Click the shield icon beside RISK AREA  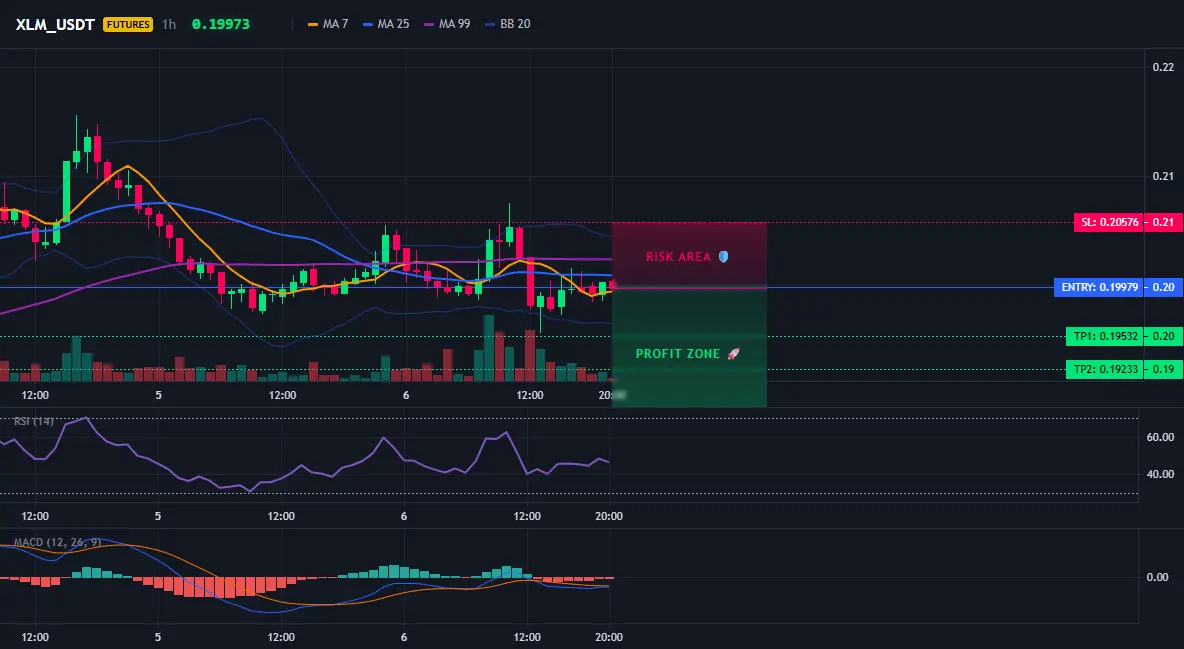pyautogui.click(x=723, y=257)
